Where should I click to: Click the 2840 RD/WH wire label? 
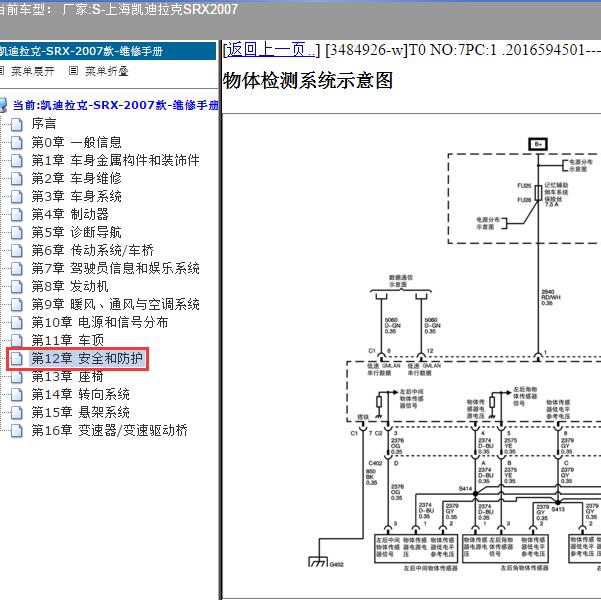tap(551, 297)
